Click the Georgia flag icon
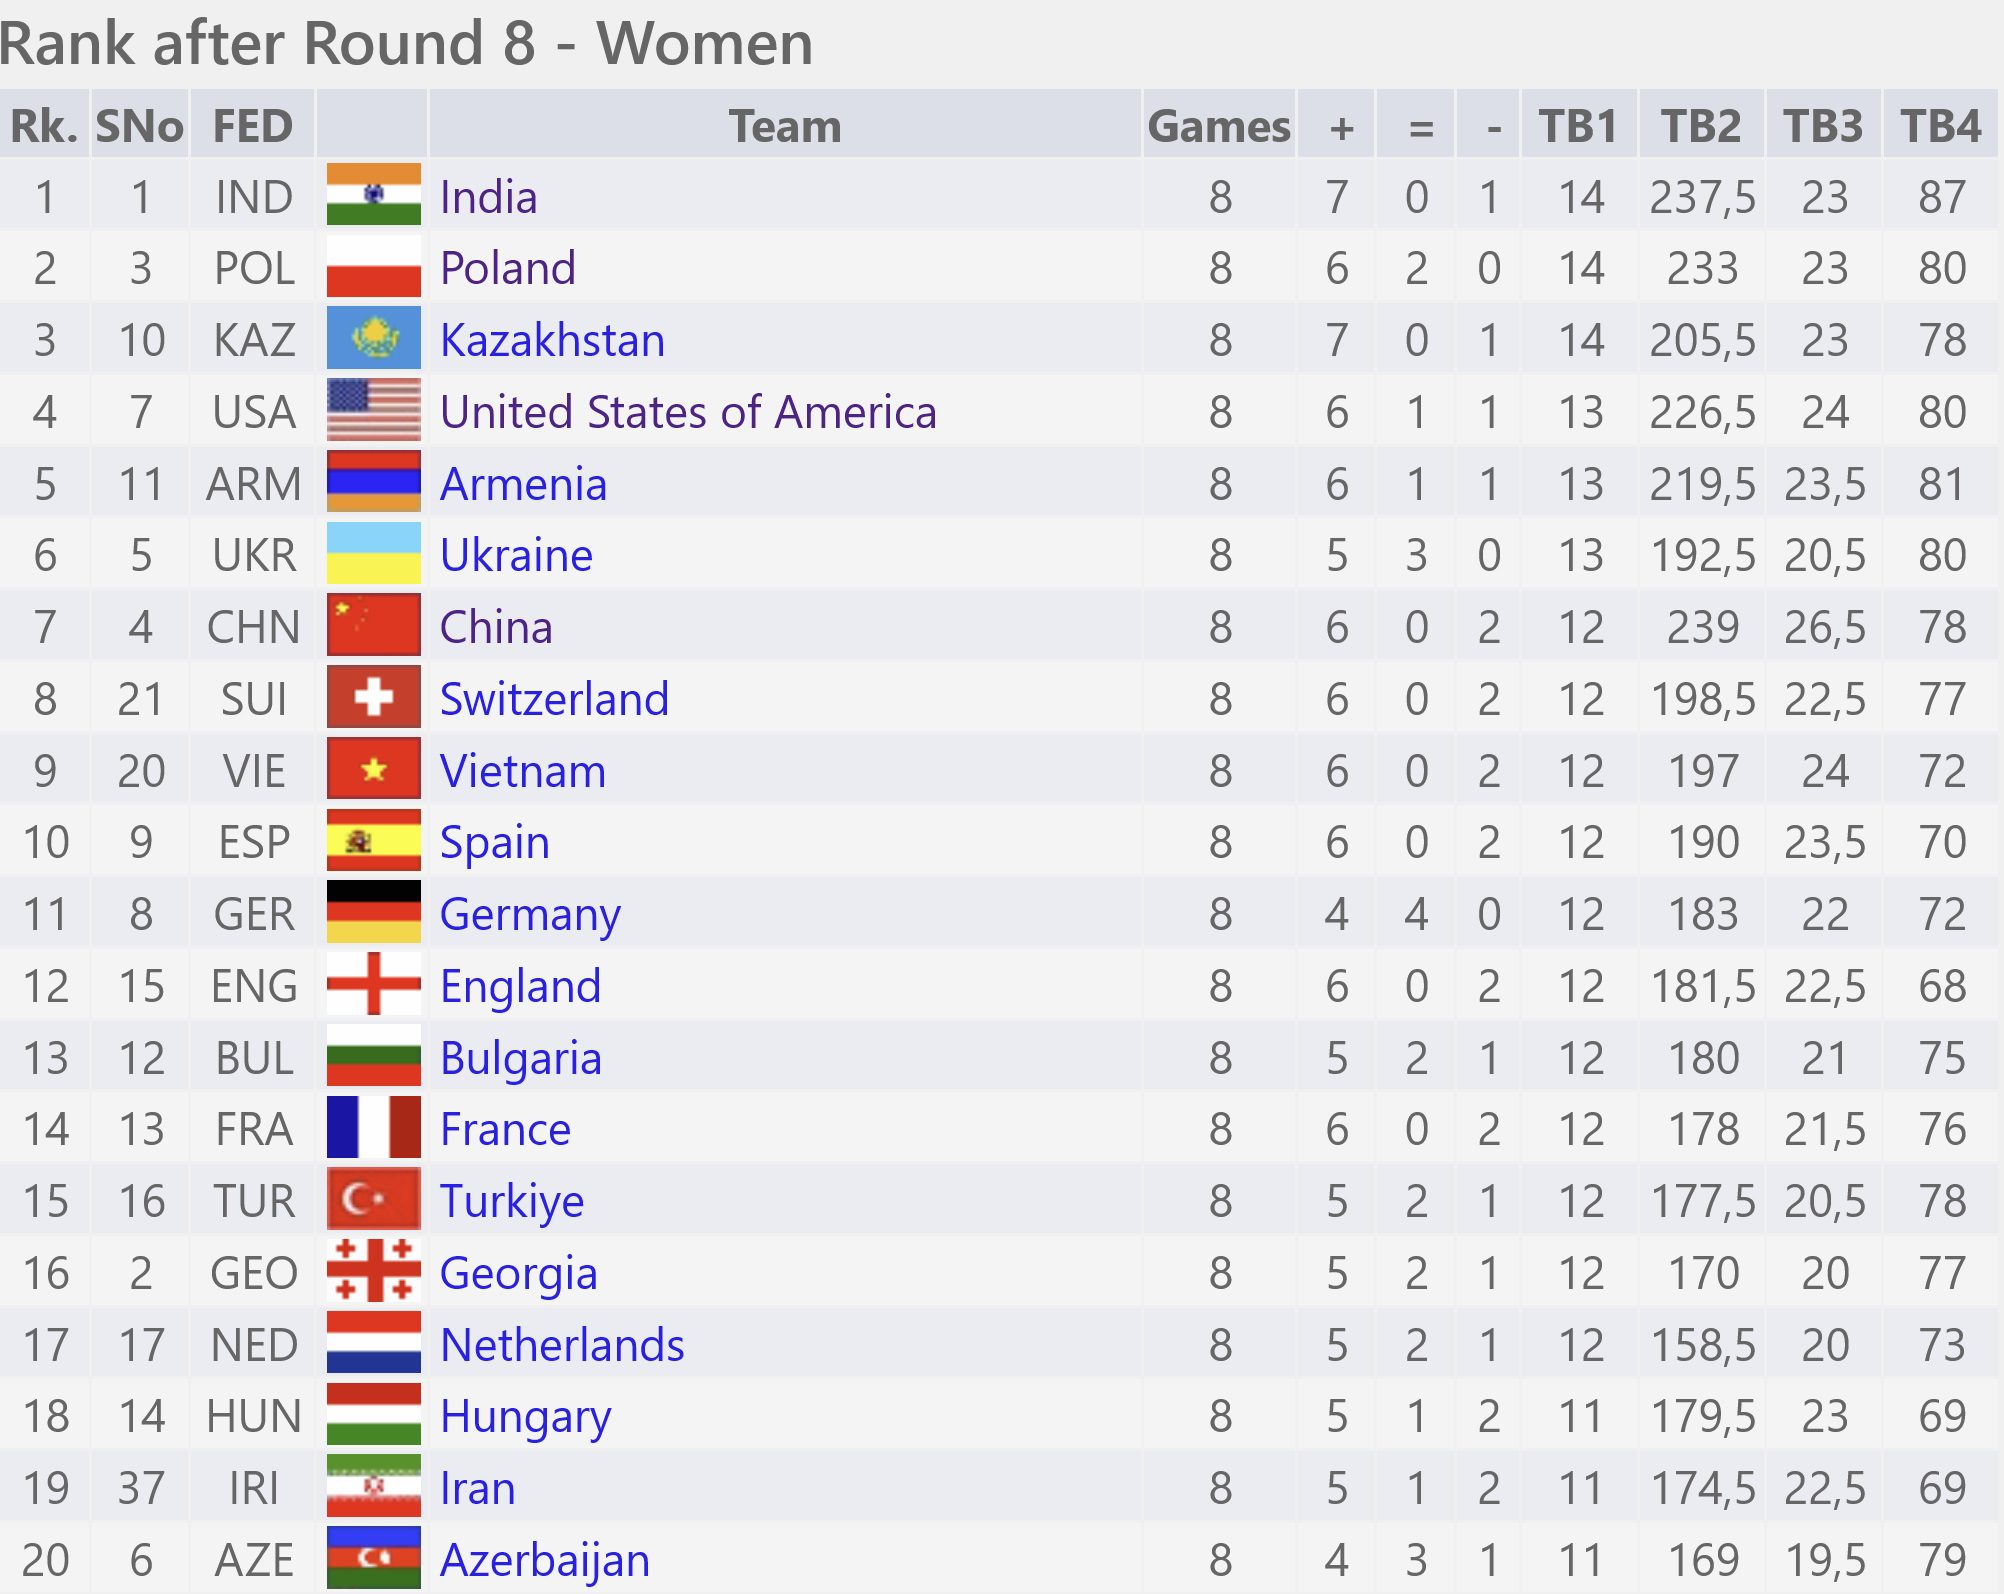This screenshot has height=1594, width=2004. point(373,1272)
